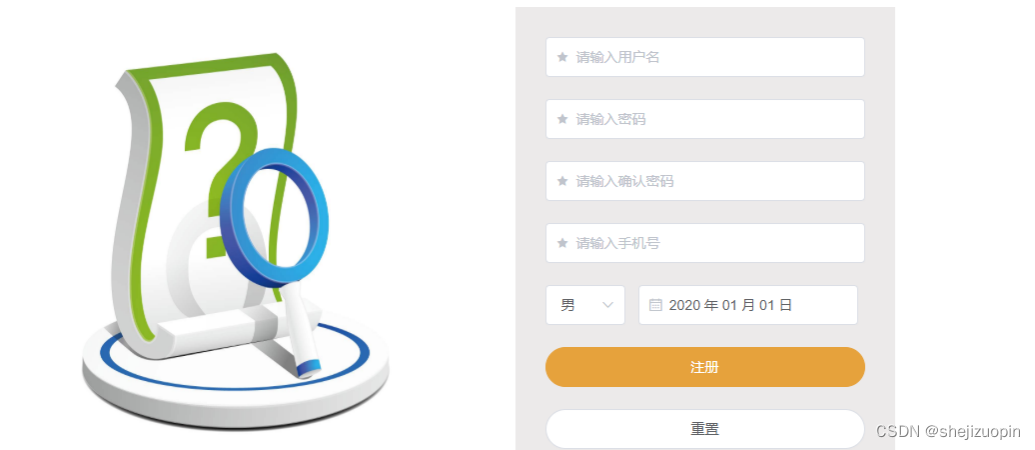Select the 请输入手机号 phone input
1035x450 pixels.
(705, 243)
